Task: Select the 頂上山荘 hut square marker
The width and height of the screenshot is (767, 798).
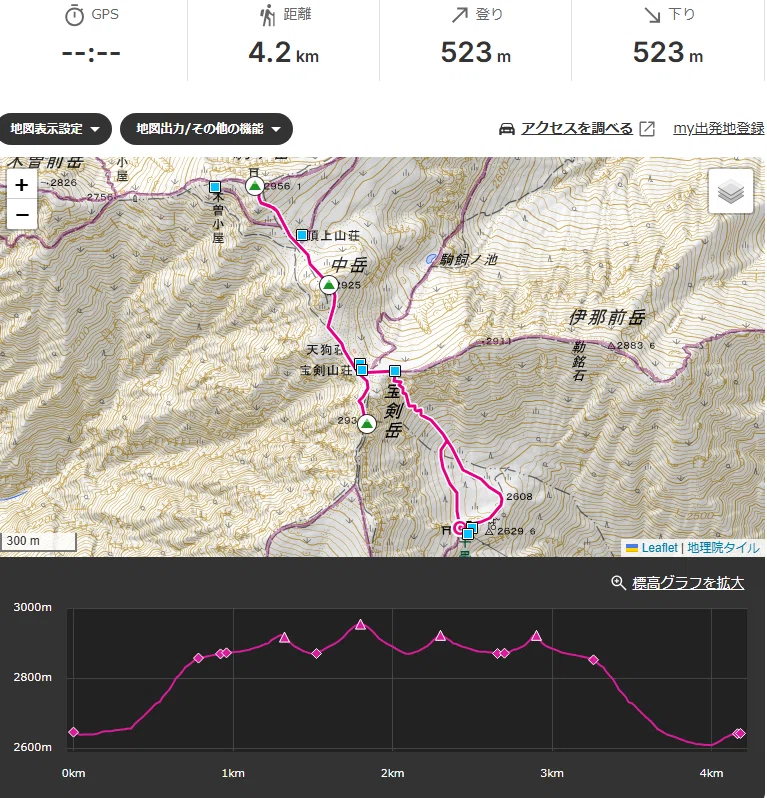Action: pyautogui.click(x=302, y=235)
